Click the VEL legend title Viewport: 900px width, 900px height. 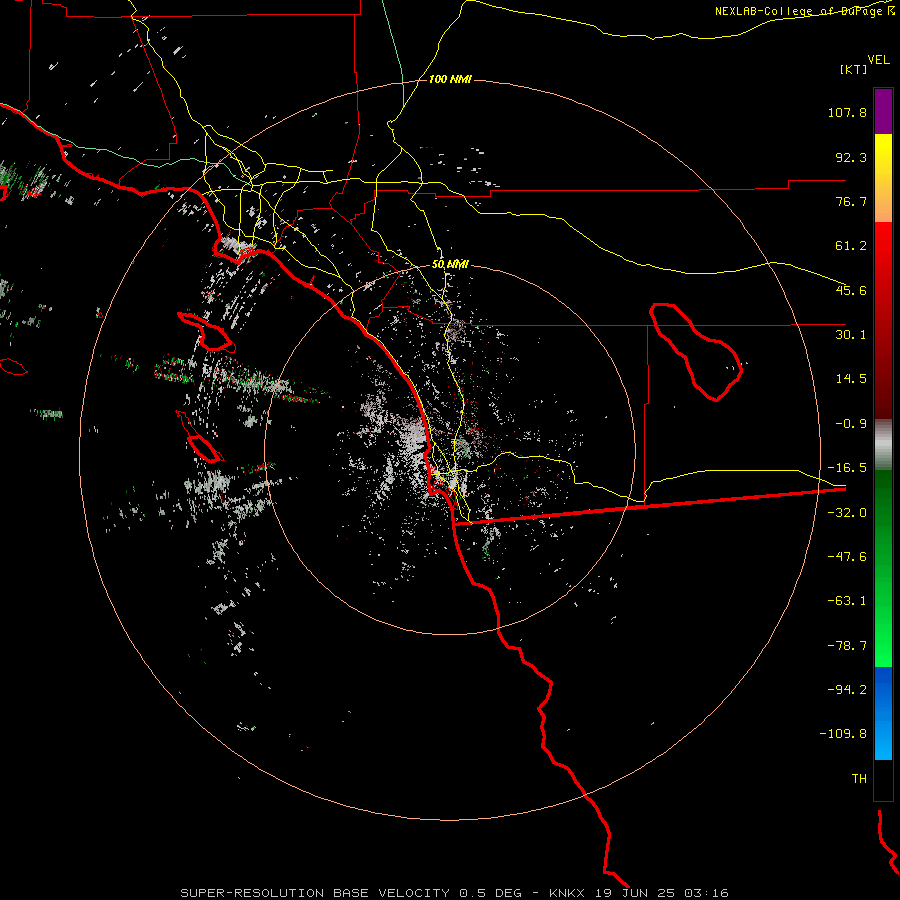(879, 60)
